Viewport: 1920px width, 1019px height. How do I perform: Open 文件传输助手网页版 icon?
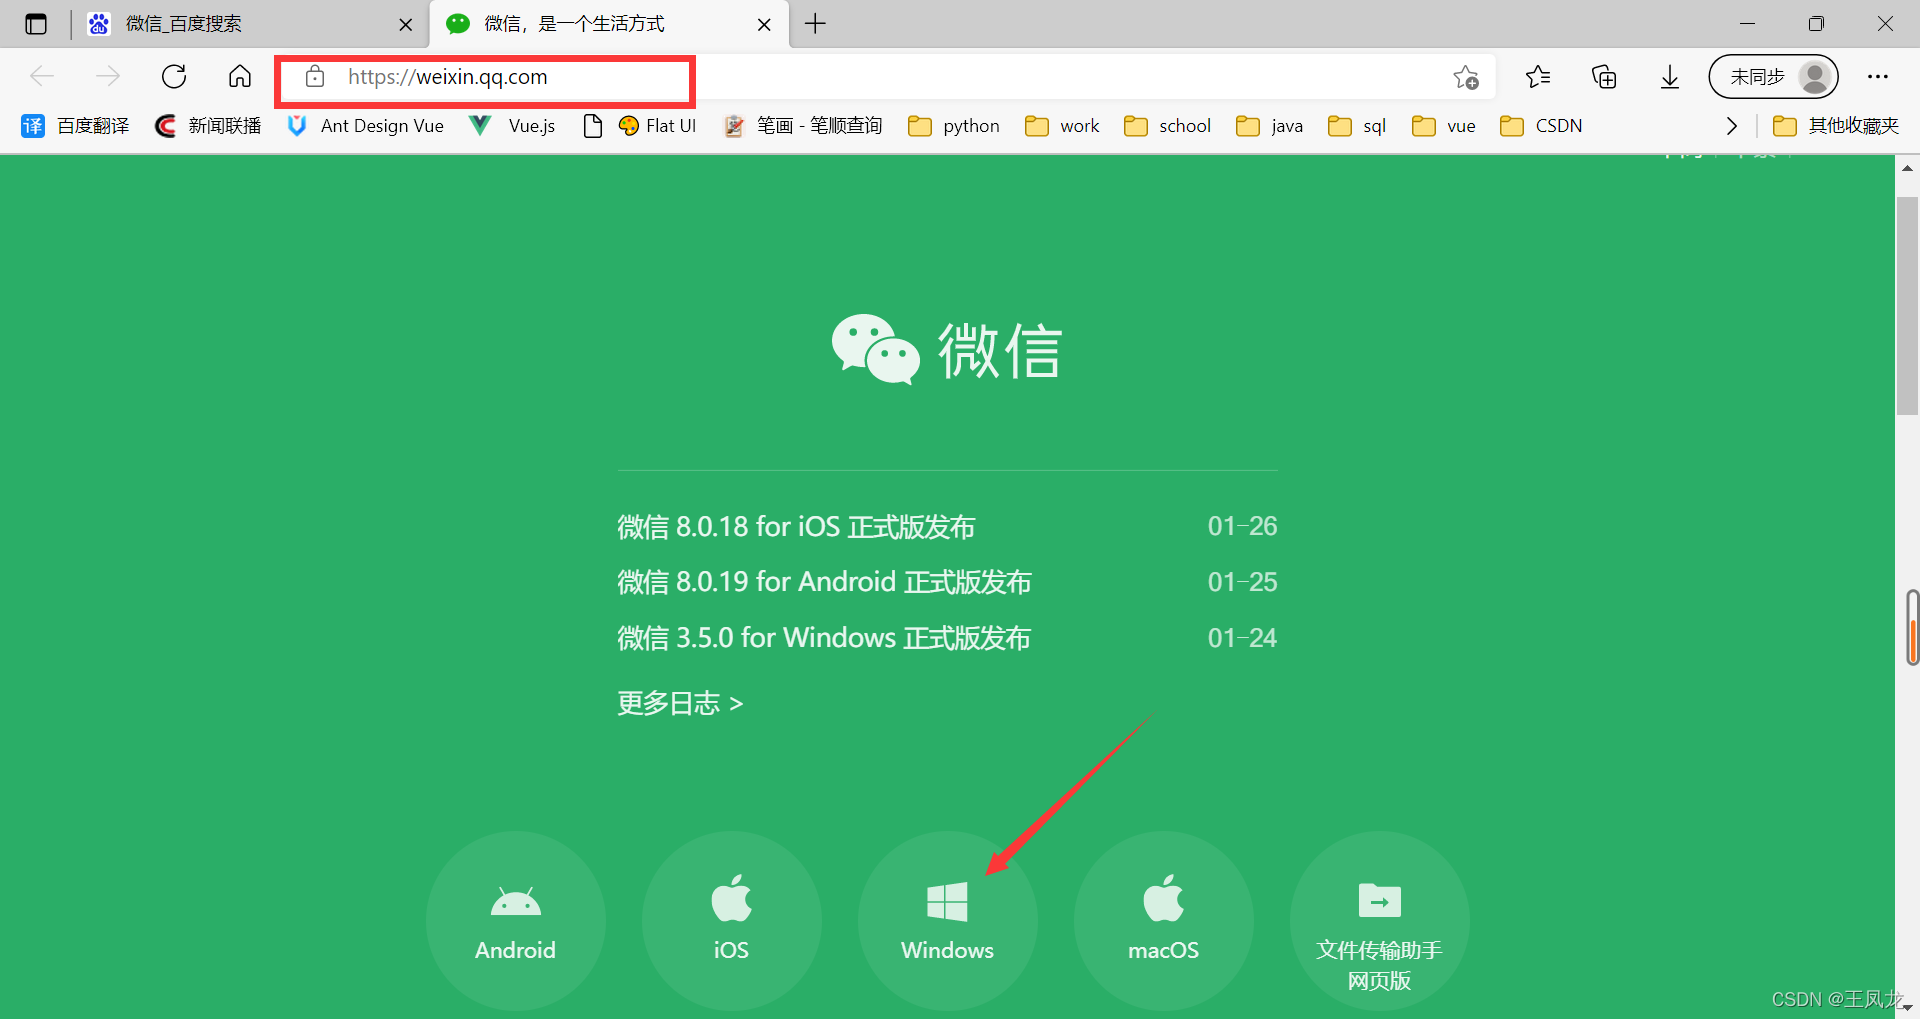(1380, 921)
